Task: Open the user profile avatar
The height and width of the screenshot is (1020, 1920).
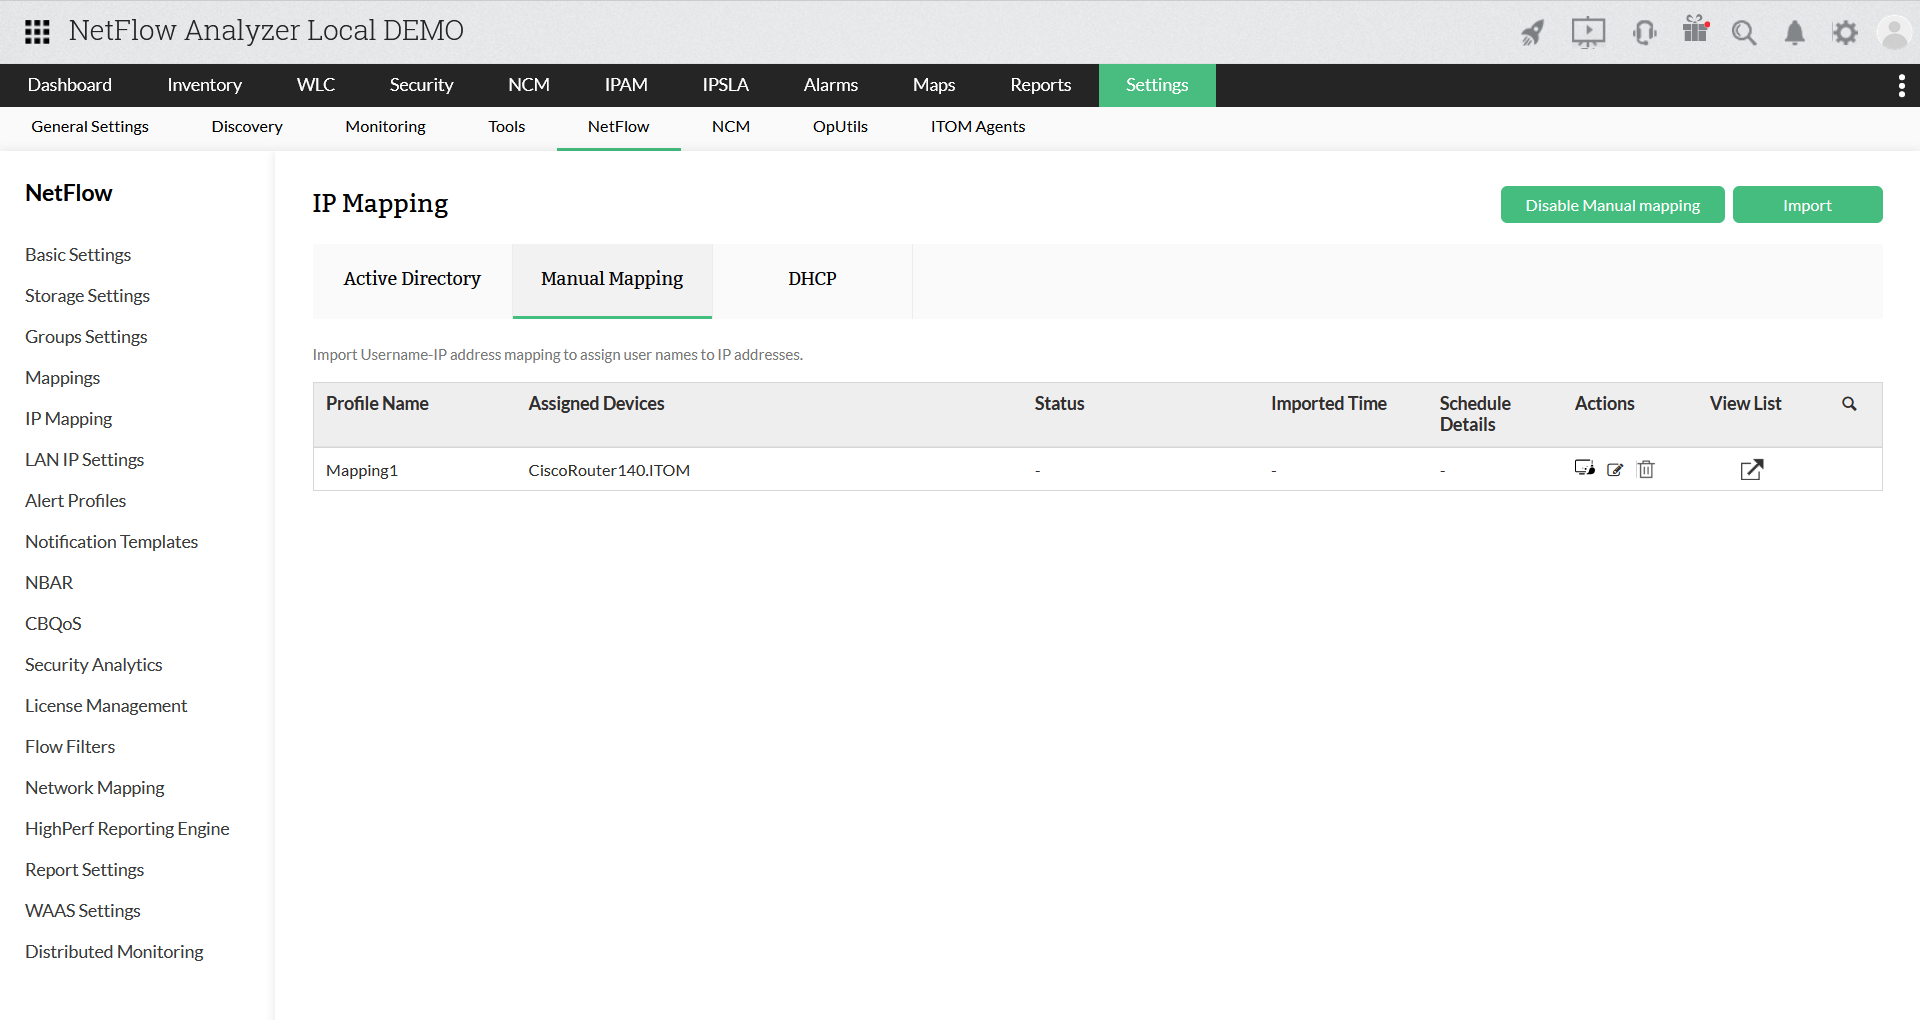Action: point(1895,32)
